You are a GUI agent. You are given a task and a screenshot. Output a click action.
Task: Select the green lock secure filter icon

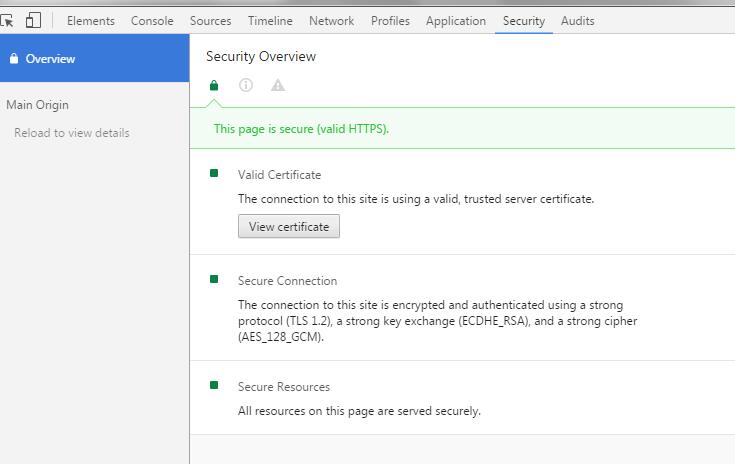pos(214,85)
